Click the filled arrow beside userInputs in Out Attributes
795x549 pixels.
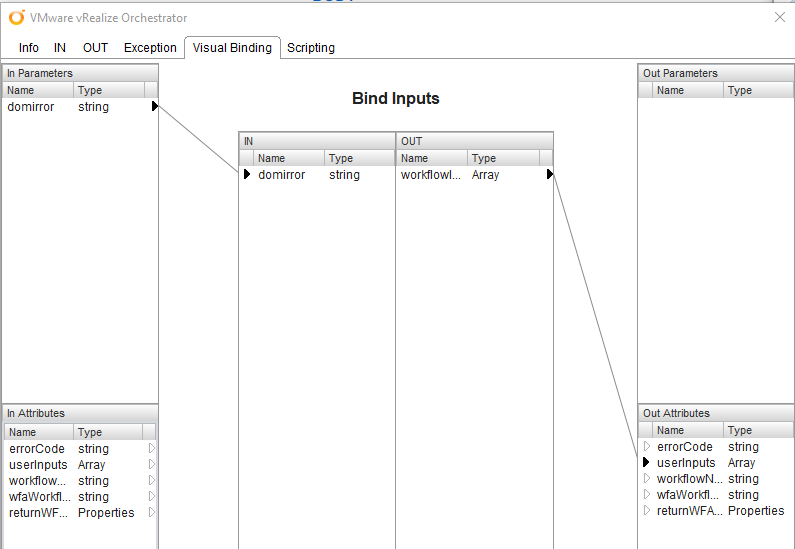point(647,463)
